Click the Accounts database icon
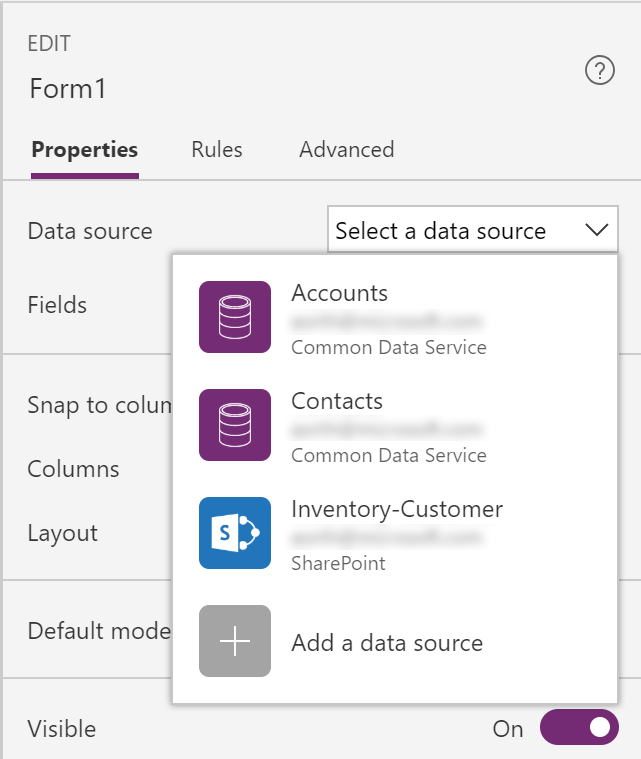Screen dimensions: 641x759 (x=235, y=317)
